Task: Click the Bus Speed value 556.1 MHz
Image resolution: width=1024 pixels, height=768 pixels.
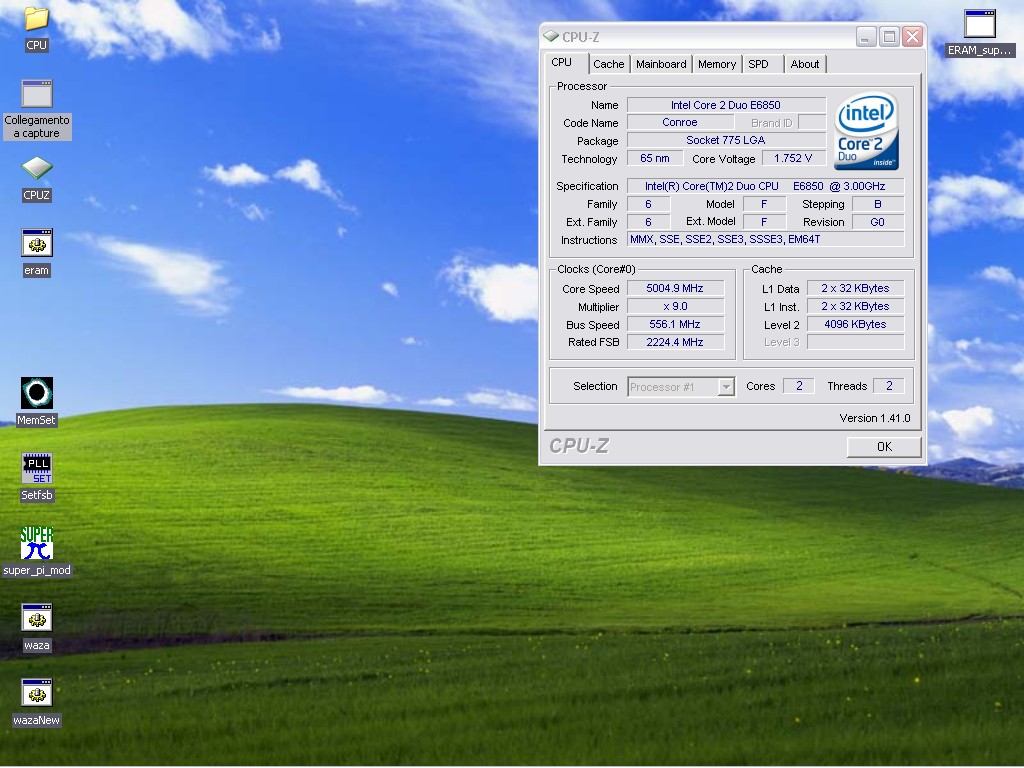Action: 675,324
